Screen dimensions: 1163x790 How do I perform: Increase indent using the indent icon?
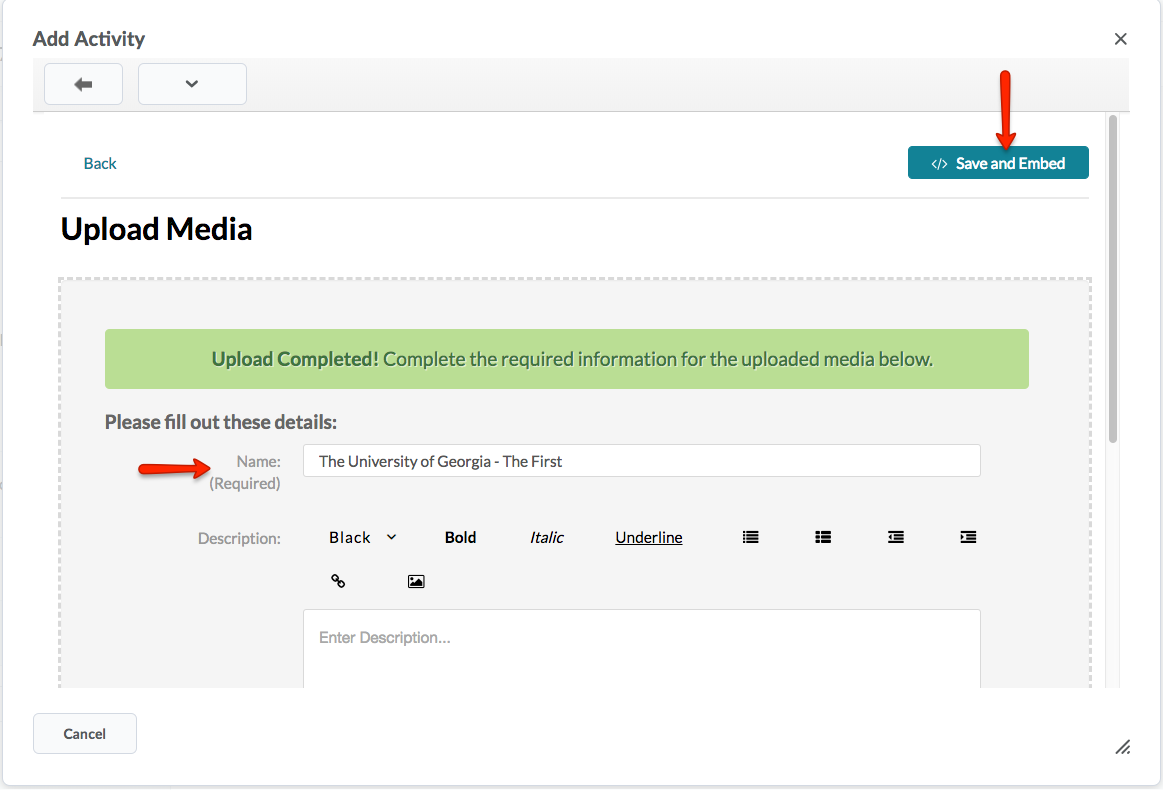[968, 537]
